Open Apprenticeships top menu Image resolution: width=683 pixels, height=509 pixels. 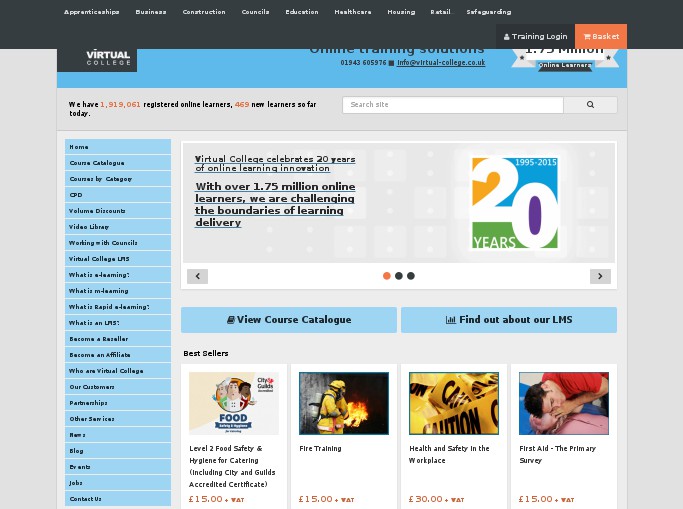[91, 12]
